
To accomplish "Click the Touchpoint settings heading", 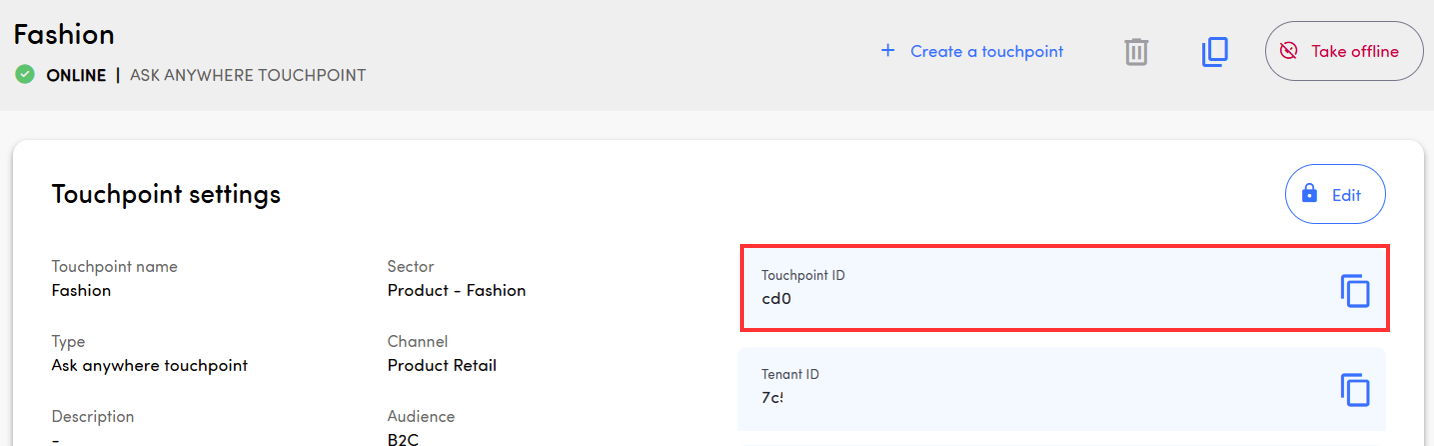I will [x=166, y=194].
